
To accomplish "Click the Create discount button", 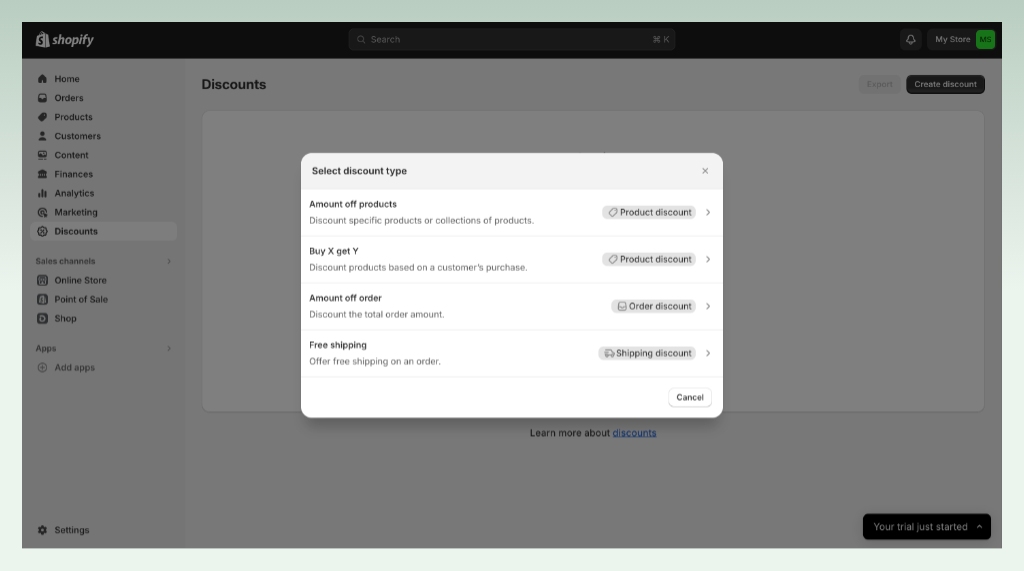I will click(x=945, y=84).
